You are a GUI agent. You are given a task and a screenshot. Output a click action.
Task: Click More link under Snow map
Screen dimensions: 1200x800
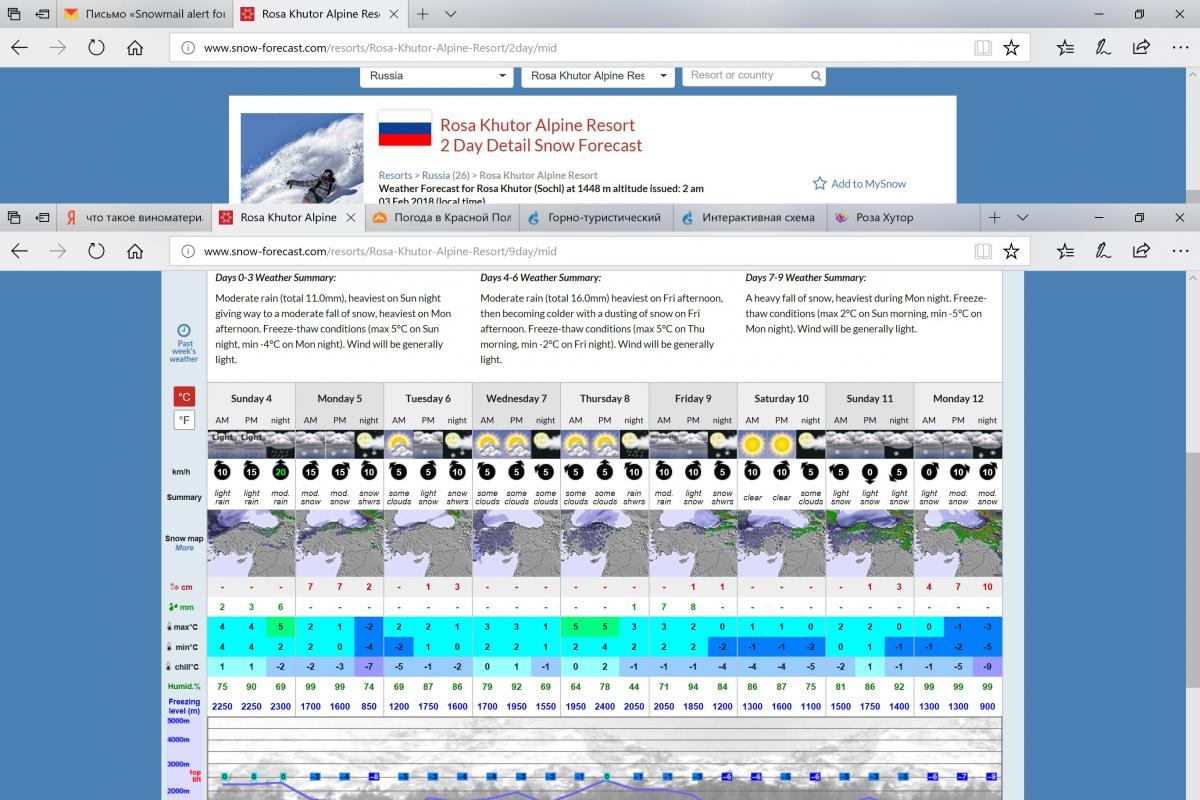[x=184, y=548]
